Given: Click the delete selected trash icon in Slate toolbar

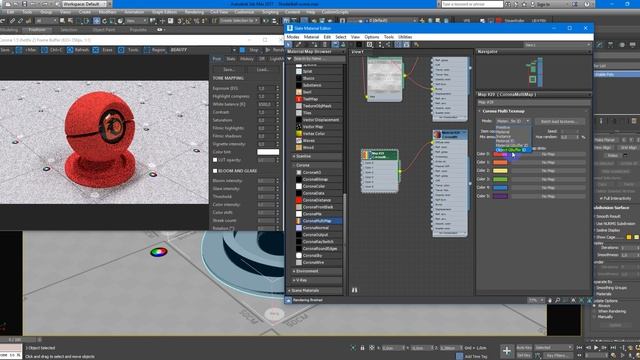Looking at the screenshot, I should pyautogui.click(x=325, y=44).
